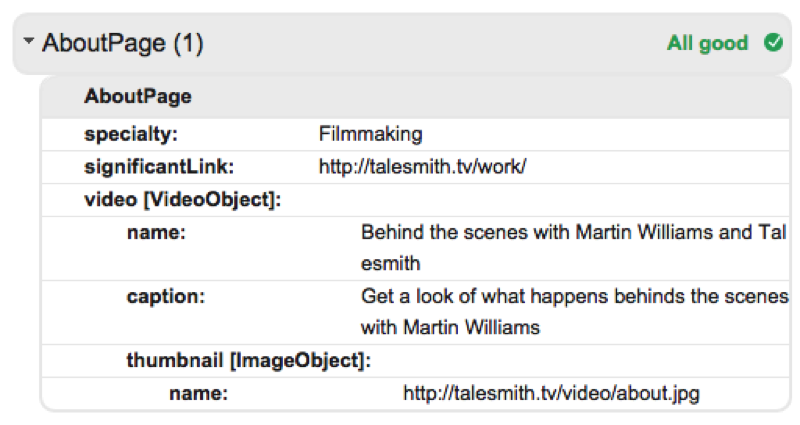The width and height of the screenshot is (800, 425).
Task: Open the talesmith.tv/video/about.jpg URL
Action: 551,393
